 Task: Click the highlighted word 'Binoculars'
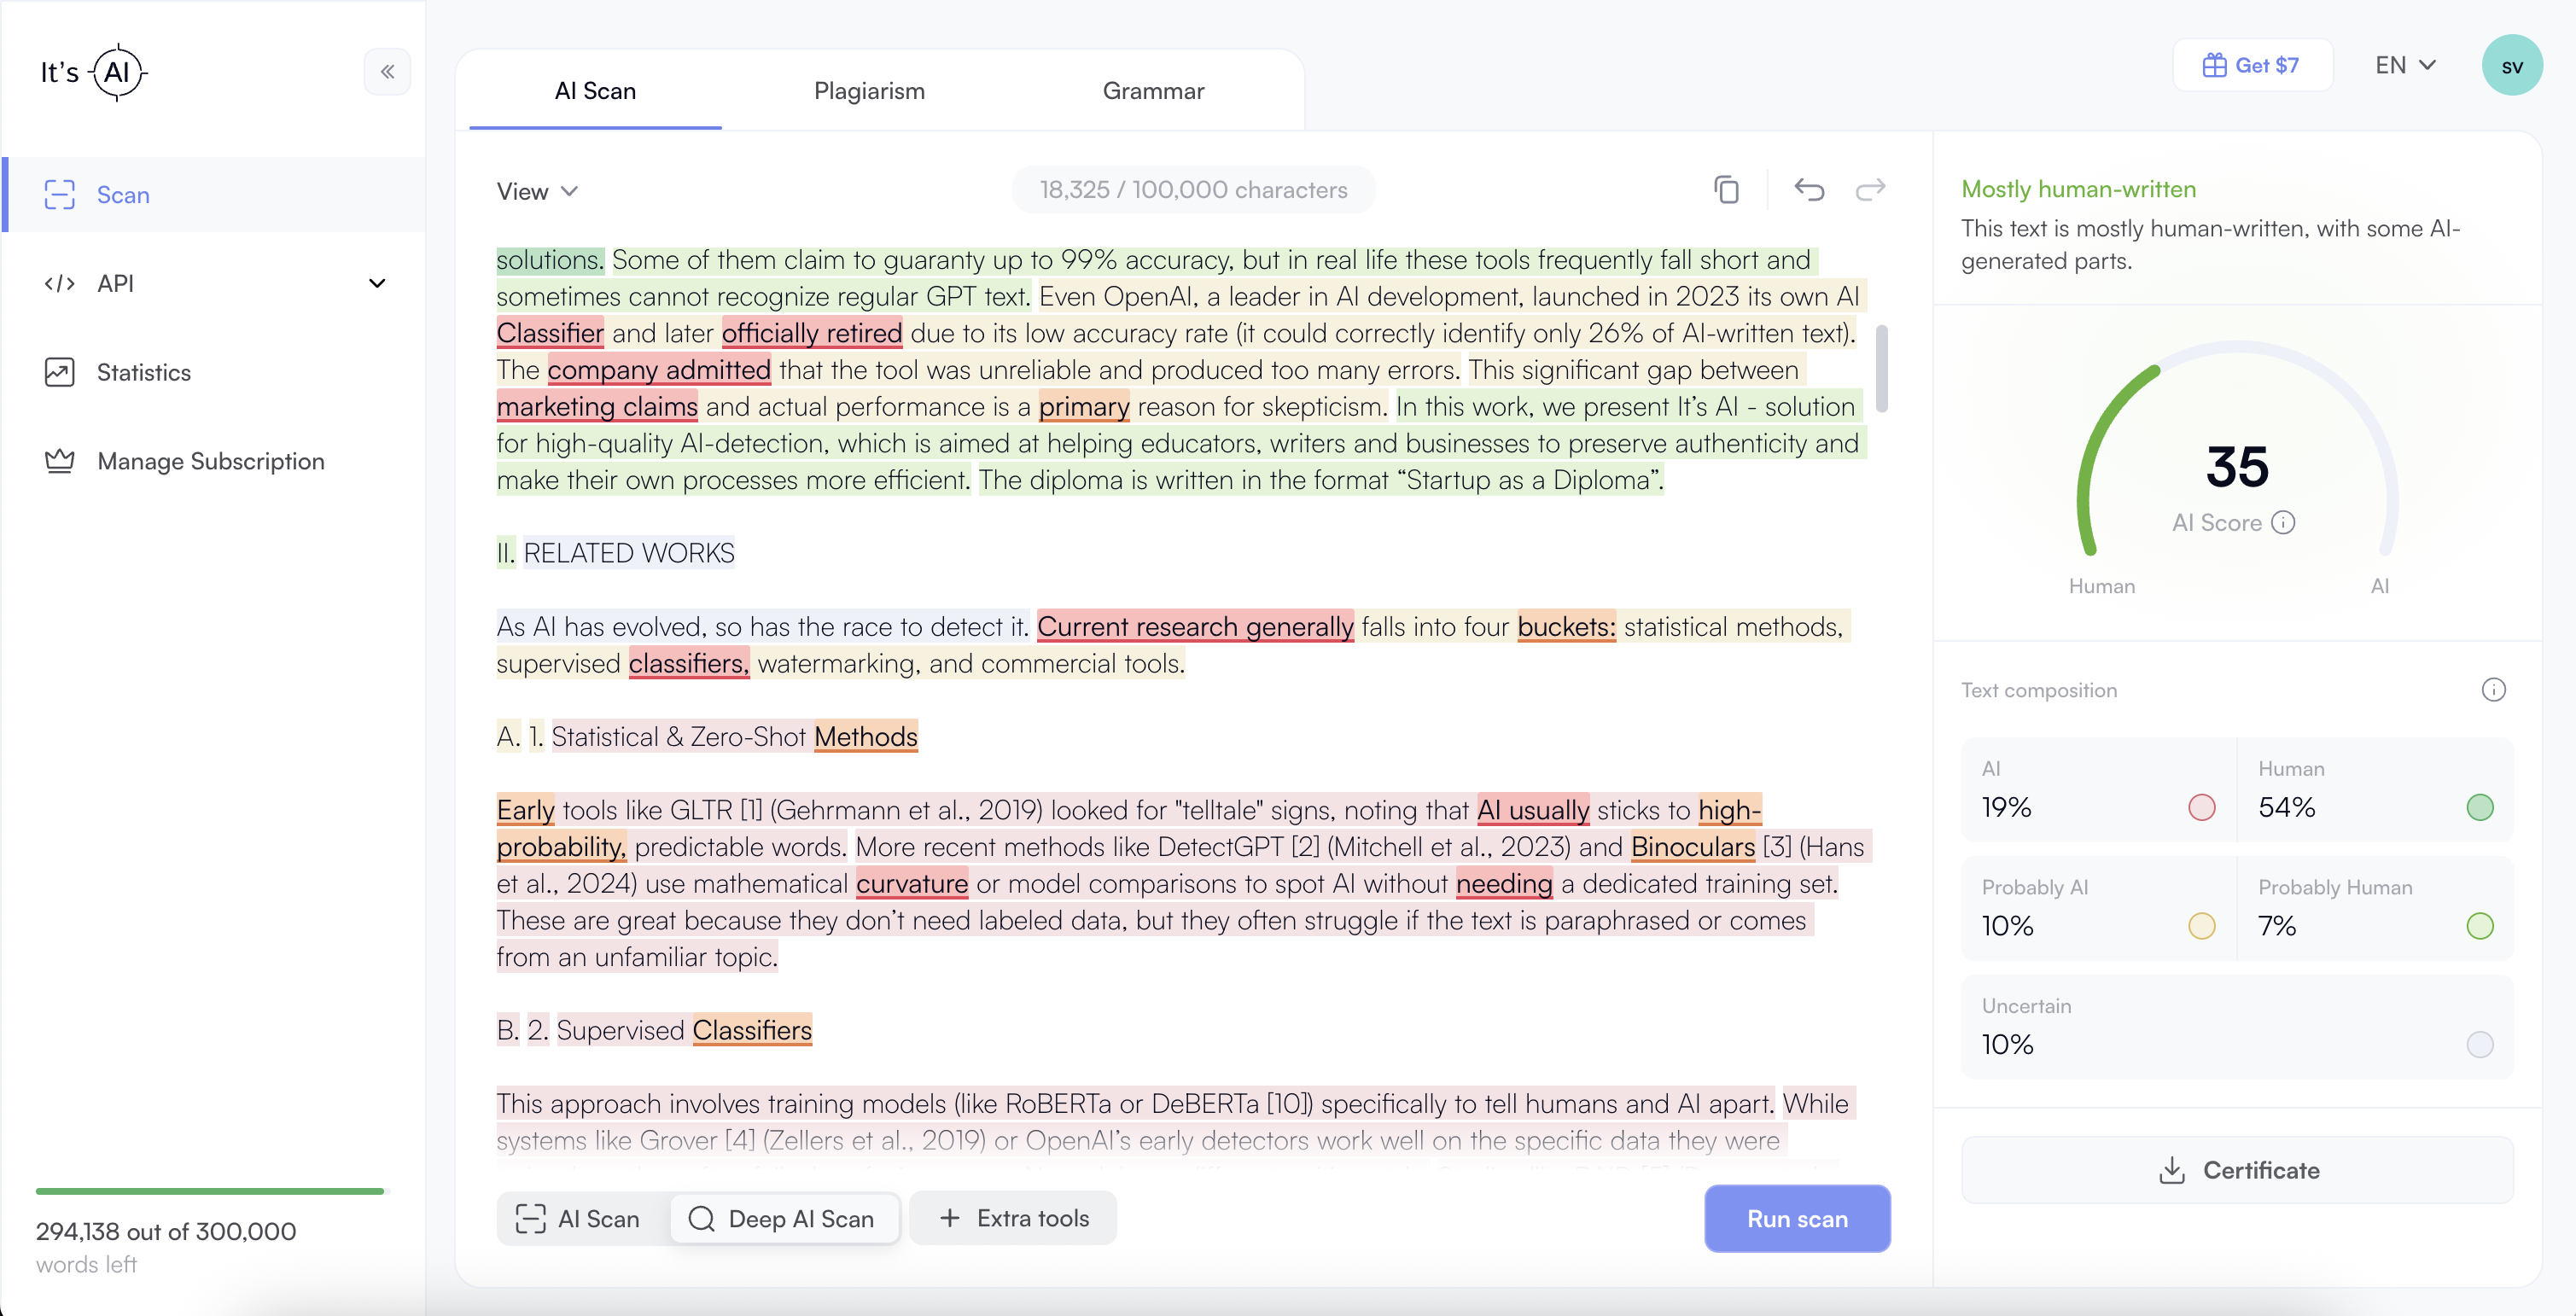[x=1693, y=847]
